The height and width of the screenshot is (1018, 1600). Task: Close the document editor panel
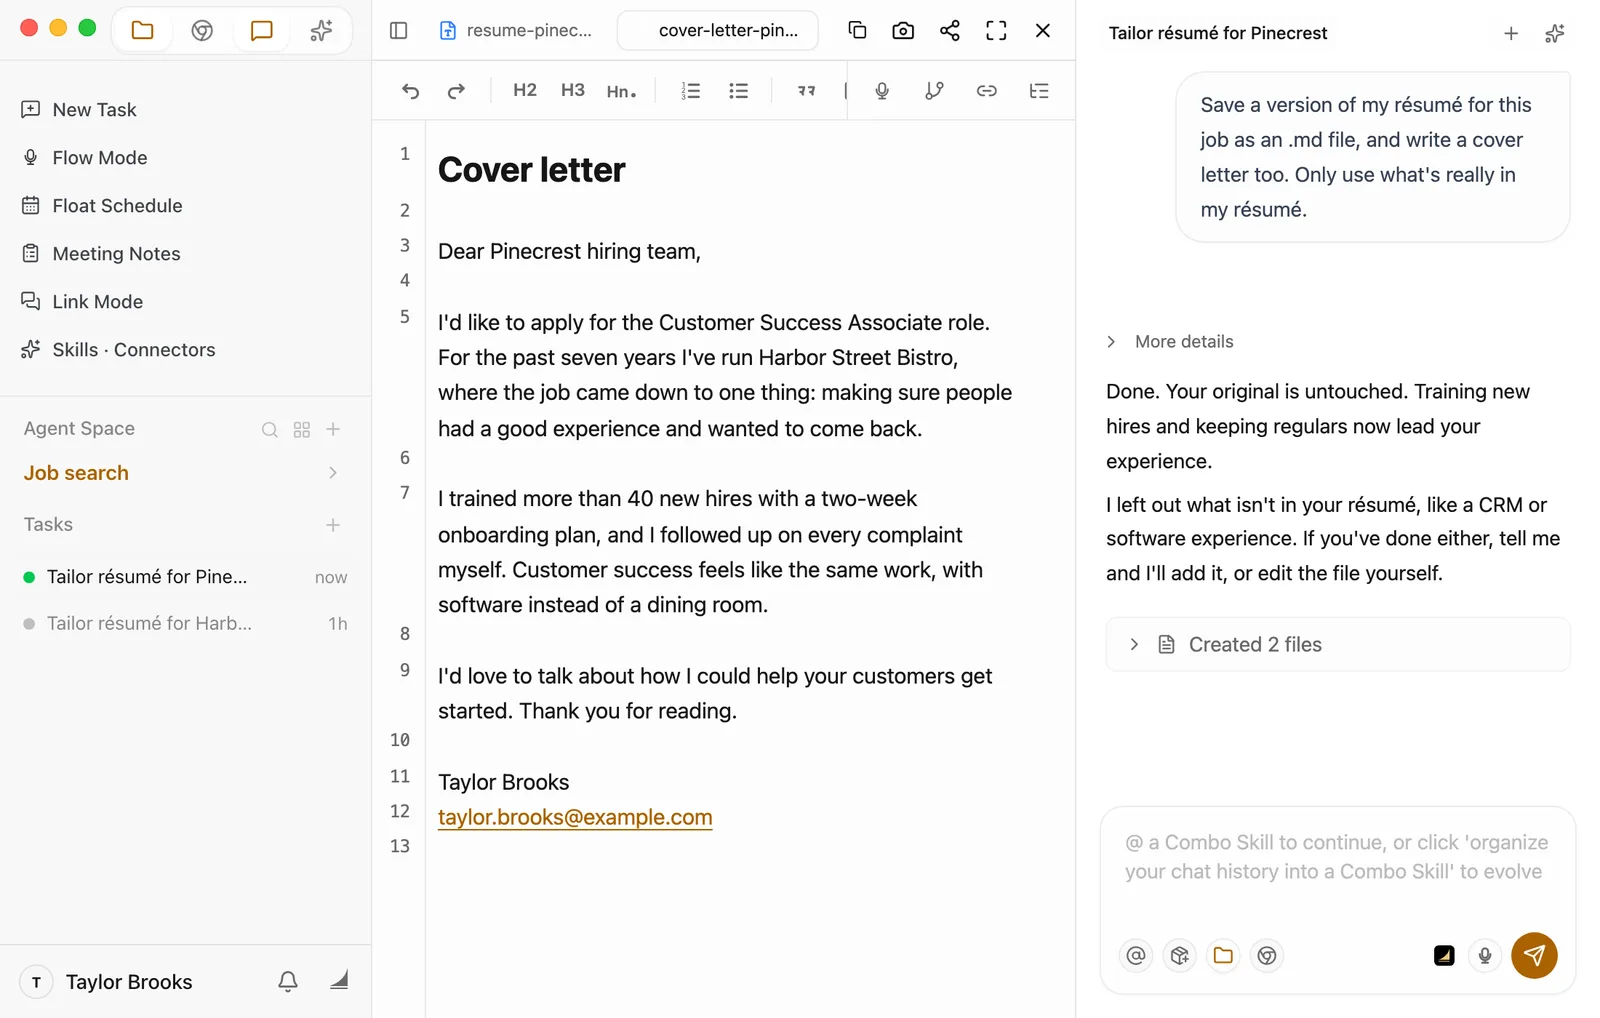pyautogui.click(x=1042, y=30)
